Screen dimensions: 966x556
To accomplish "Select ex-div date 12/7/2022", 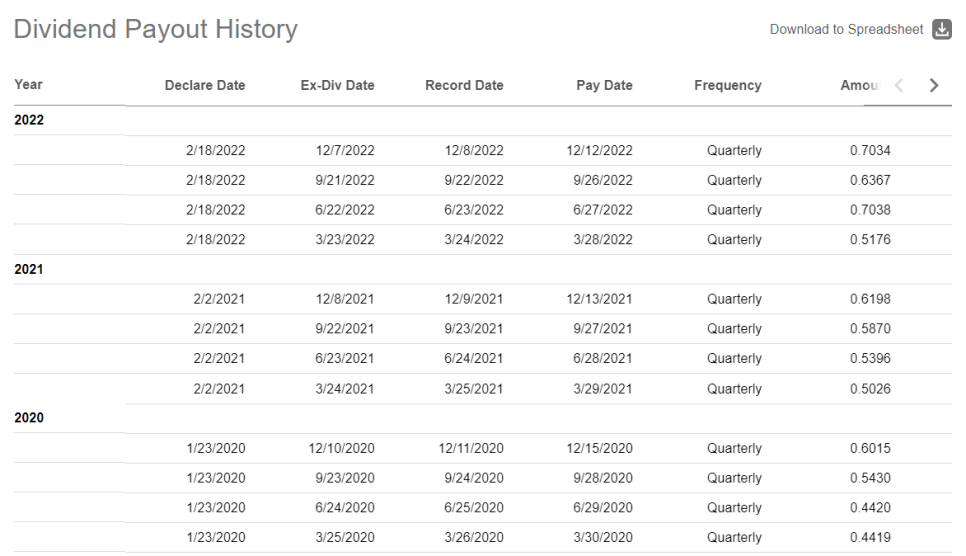I will [x=345, y=150].
